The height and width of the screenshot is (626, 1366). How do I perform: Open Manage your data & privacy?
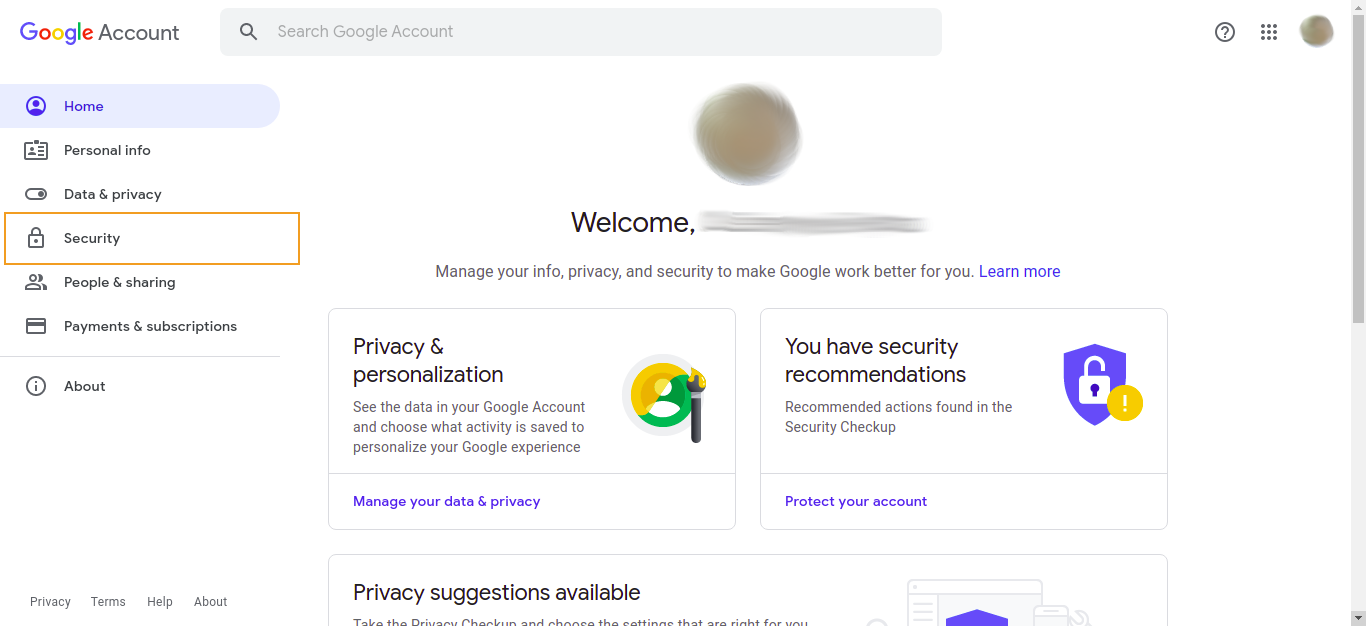tap(447, 501)
